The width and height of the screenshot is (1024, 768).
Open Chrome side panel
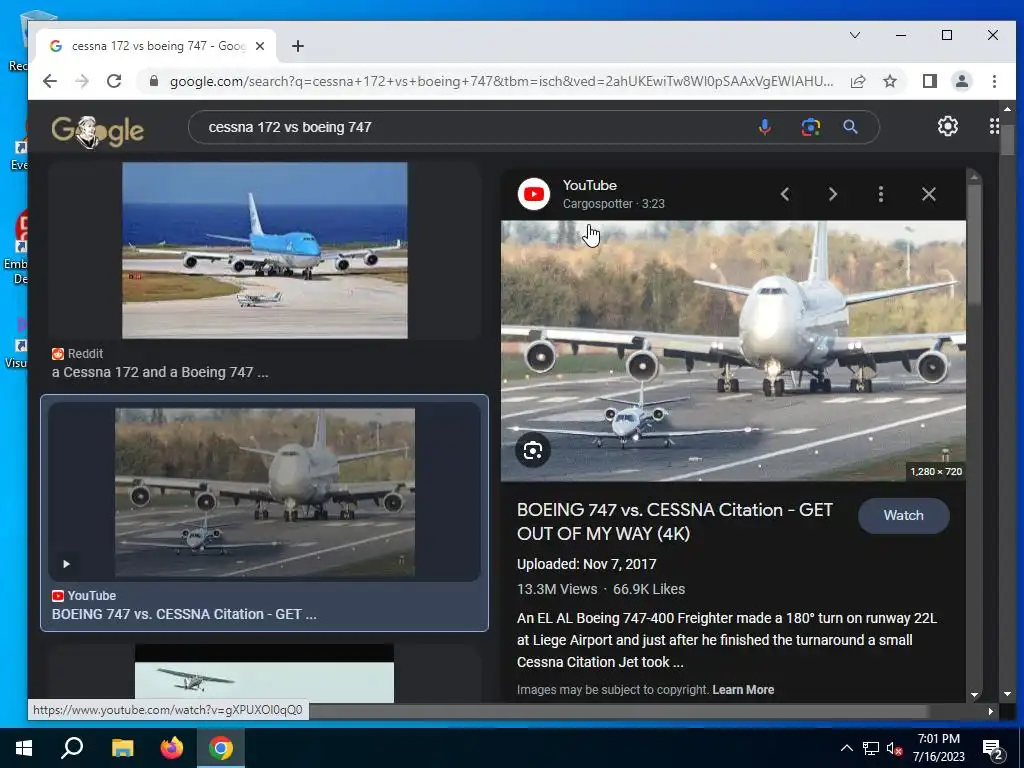(929, 81)
